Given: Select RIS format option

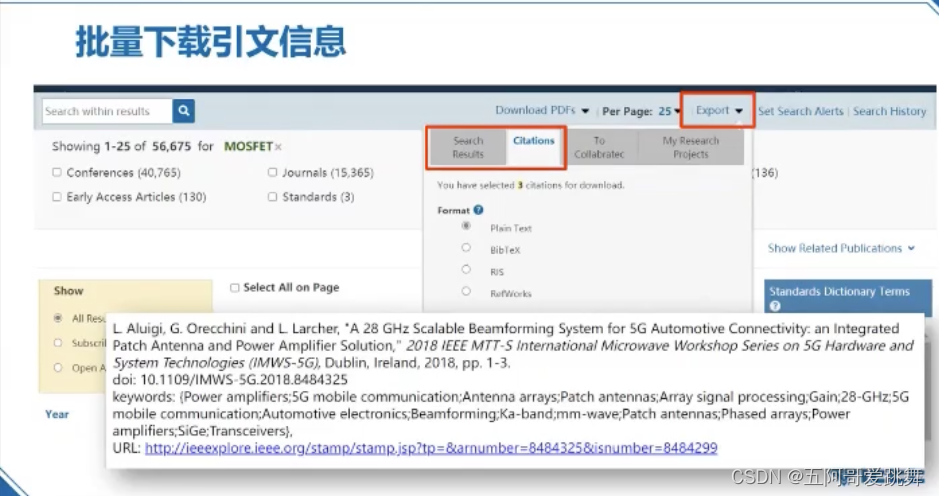Looking at the screenshot, I should tap(466, 270).
